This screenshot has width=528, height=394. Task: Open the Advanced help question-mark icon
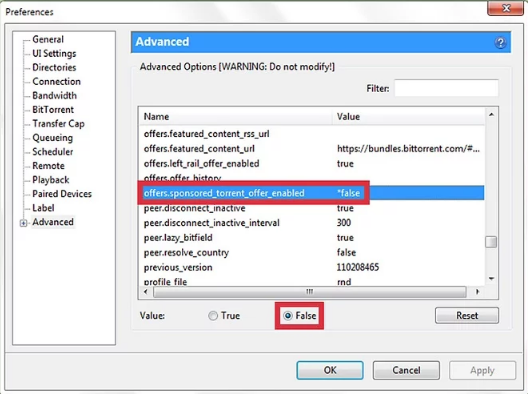(500, 42)
